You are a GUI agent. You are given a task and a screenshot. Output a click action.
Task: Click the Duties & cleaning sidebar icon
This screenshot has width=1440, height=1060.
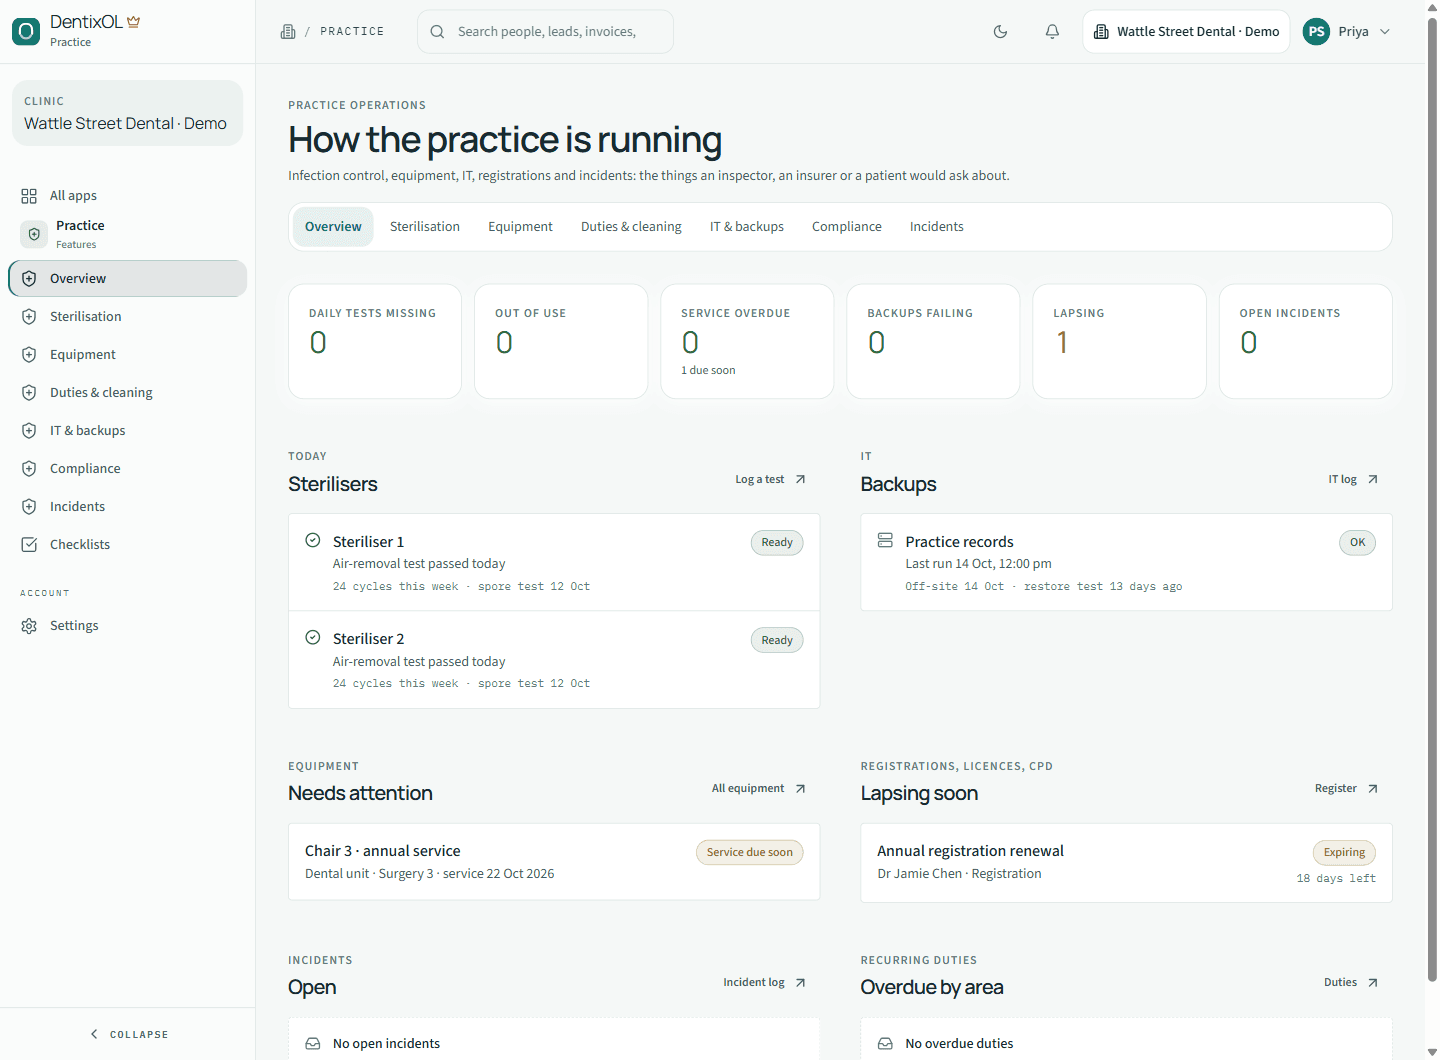click(x=29, y=393)
